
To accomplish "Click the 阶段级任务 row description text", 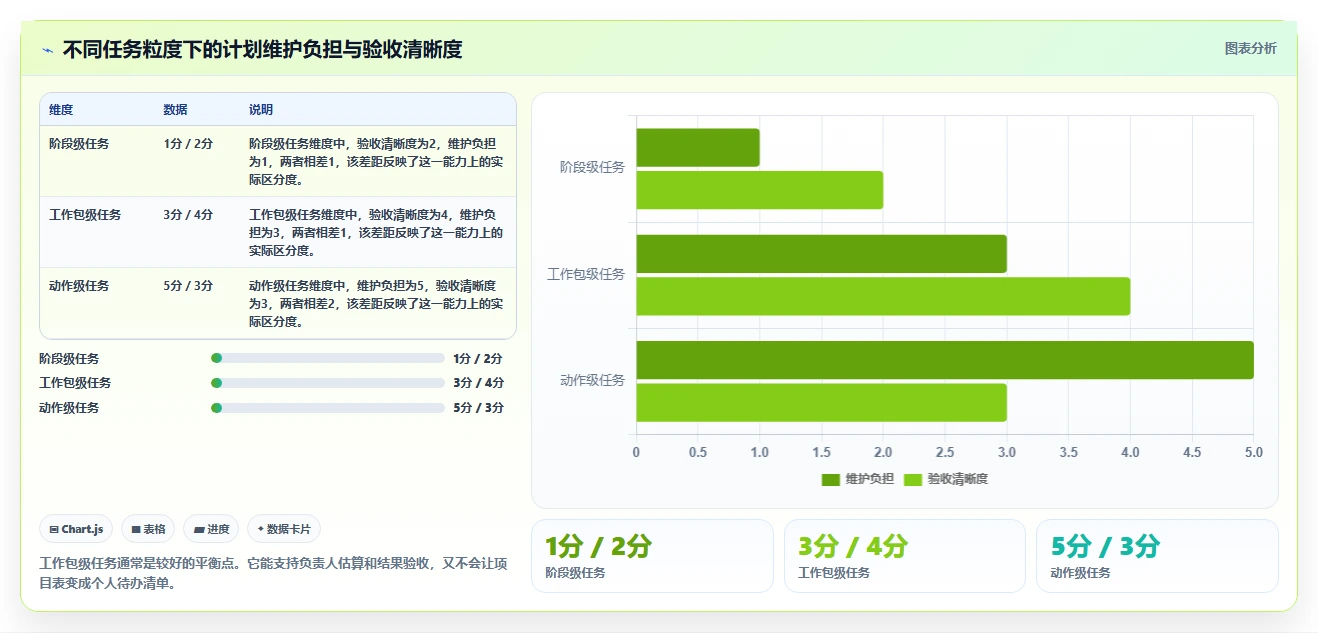I will coord(376,162).
